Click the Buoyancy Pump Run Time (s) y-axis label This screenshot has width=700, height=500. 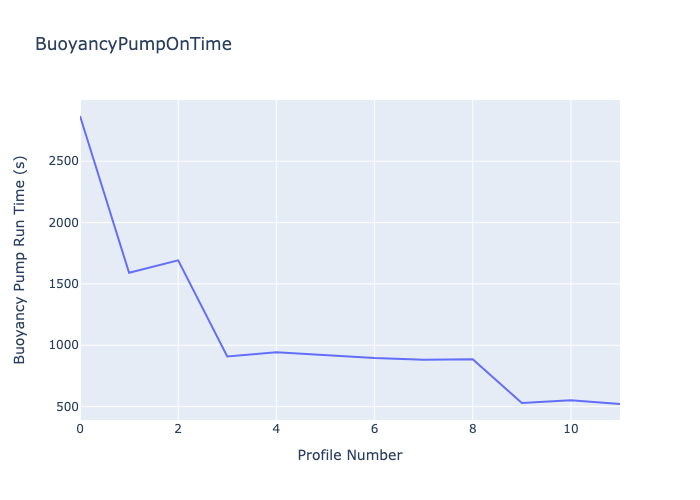tap(20, 260)
